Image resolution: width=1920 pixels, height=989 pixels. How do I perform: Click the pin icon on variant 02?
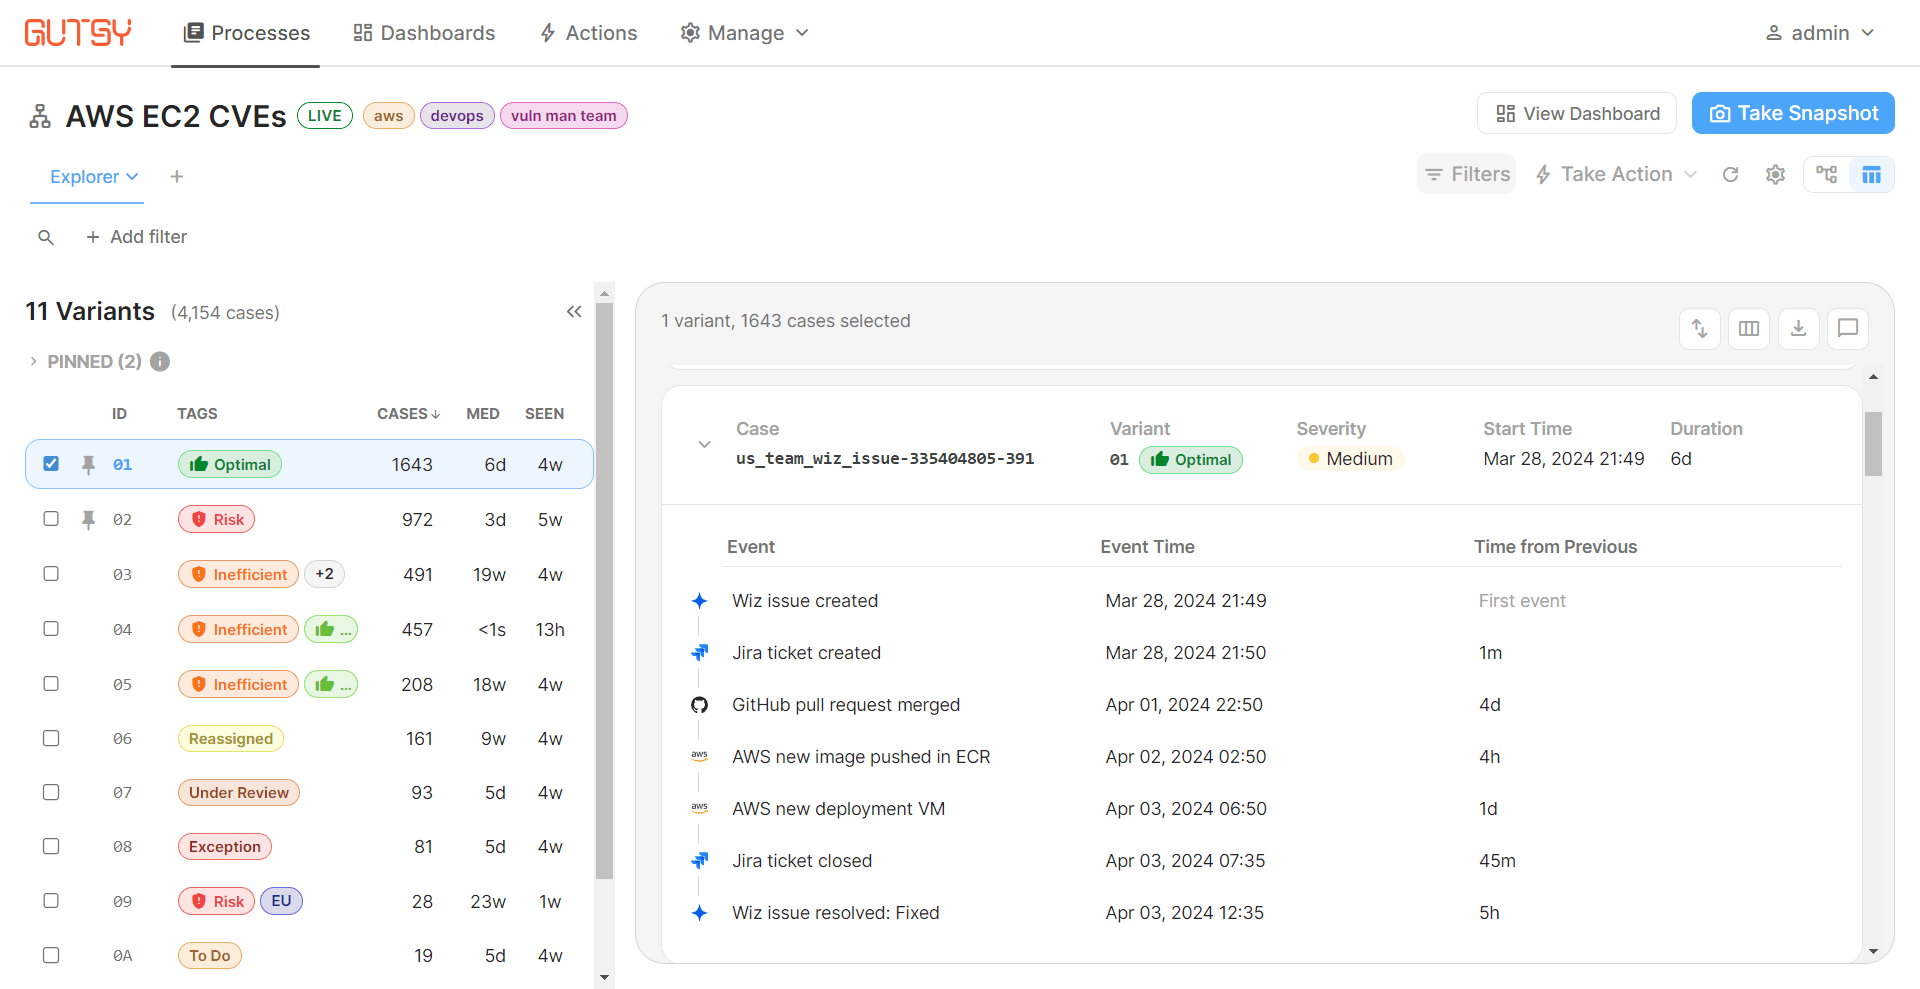88,519
